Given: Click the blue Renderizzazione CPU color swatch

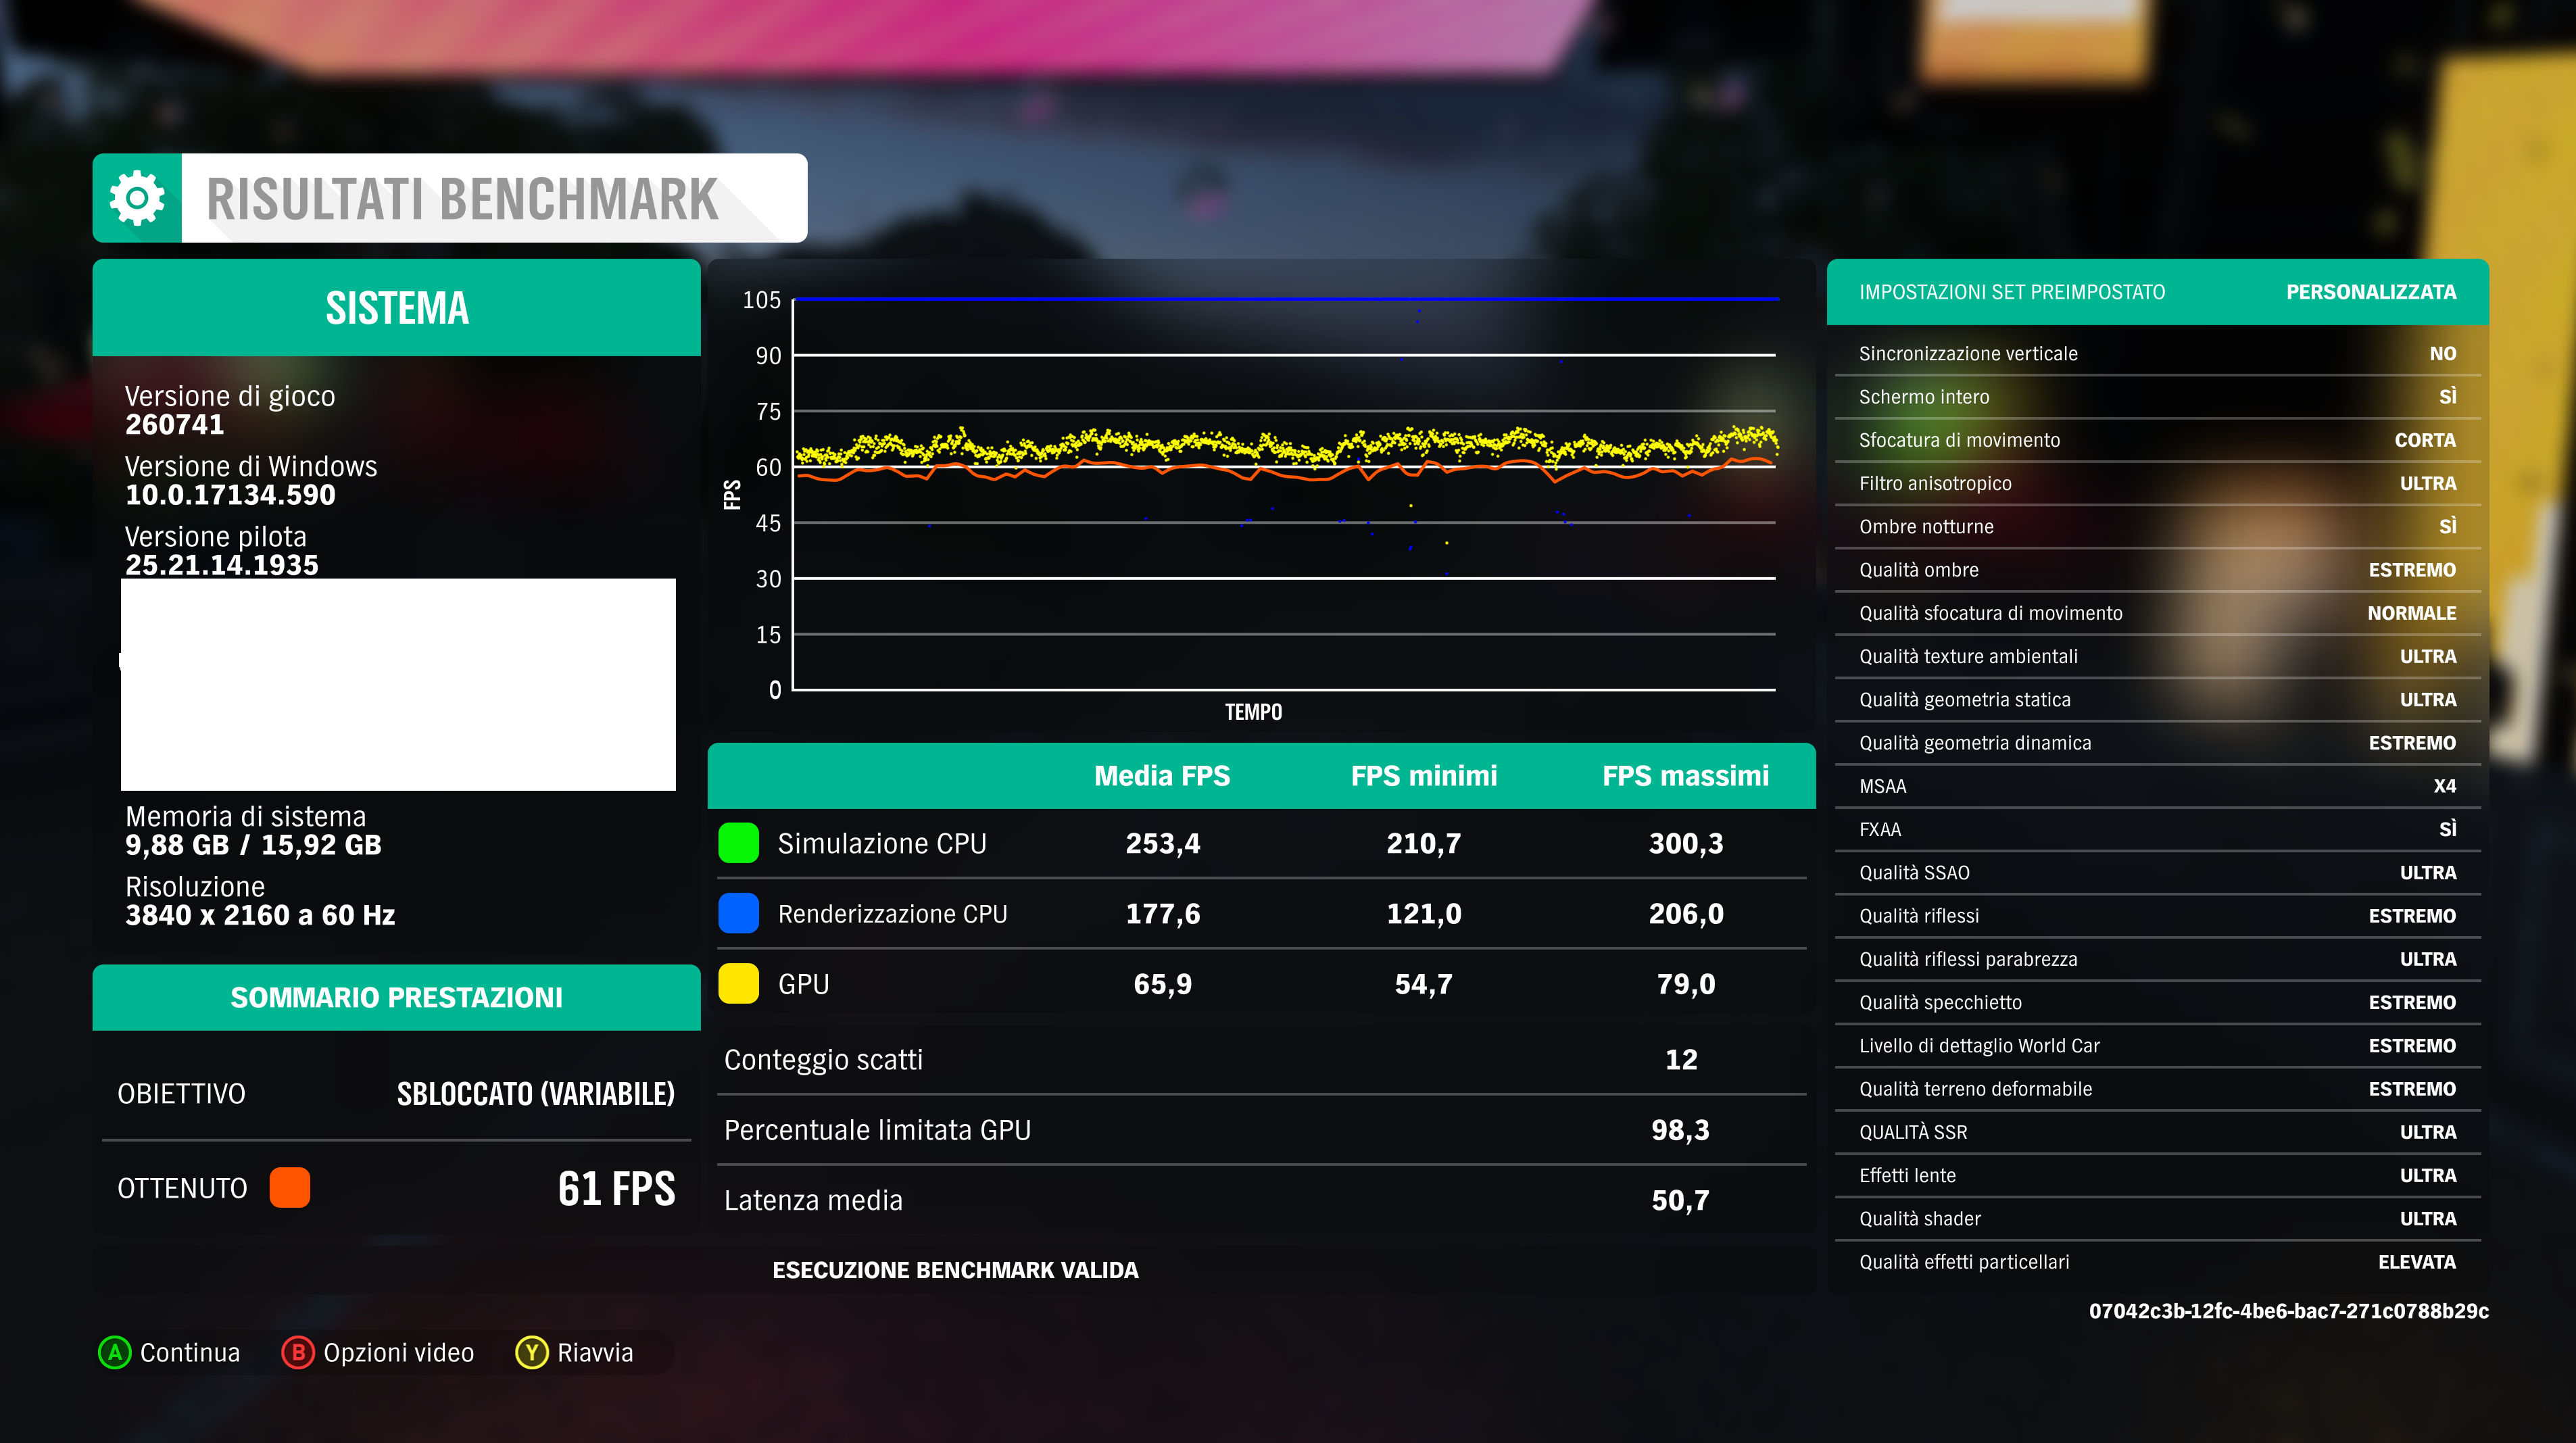Looking at the screenshot, I should click(739, 913).
